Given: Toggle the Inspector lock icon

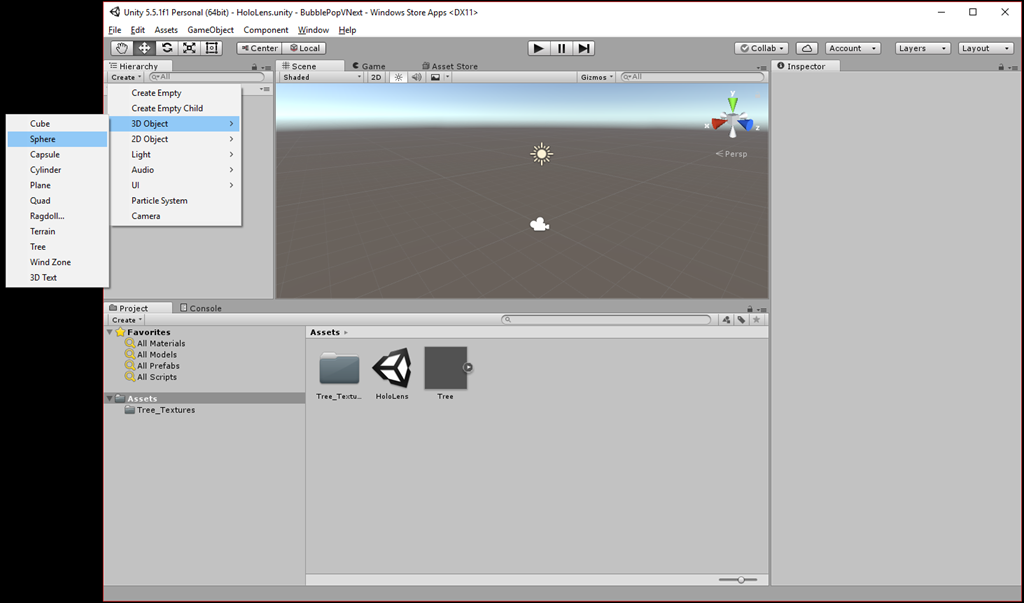Looking at the screenshot, I should (x=1000, y=67).
